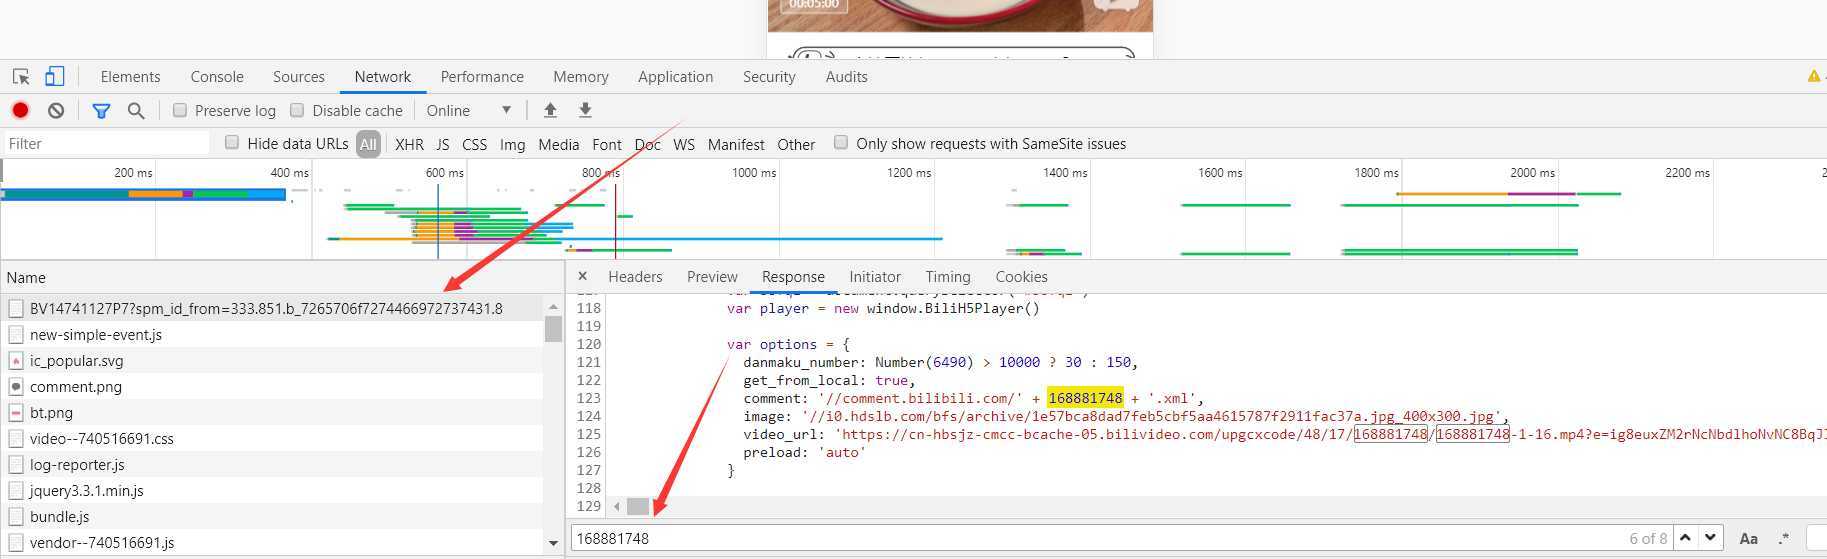Select jquery3.3.1.min.js request
The width and height of the screenshot is (1827, 559).
click(x=272, y=490)
